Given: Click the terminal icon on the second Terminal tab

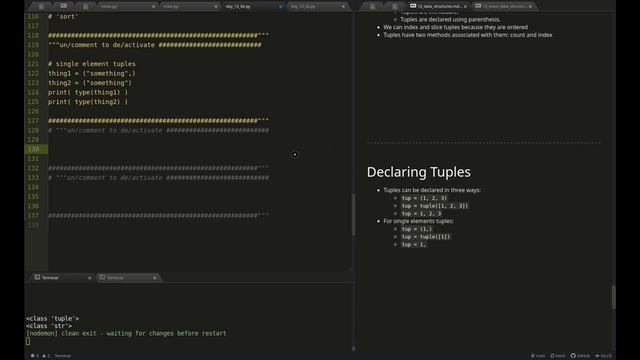Looking at the screenshot, I should point(102,278).
